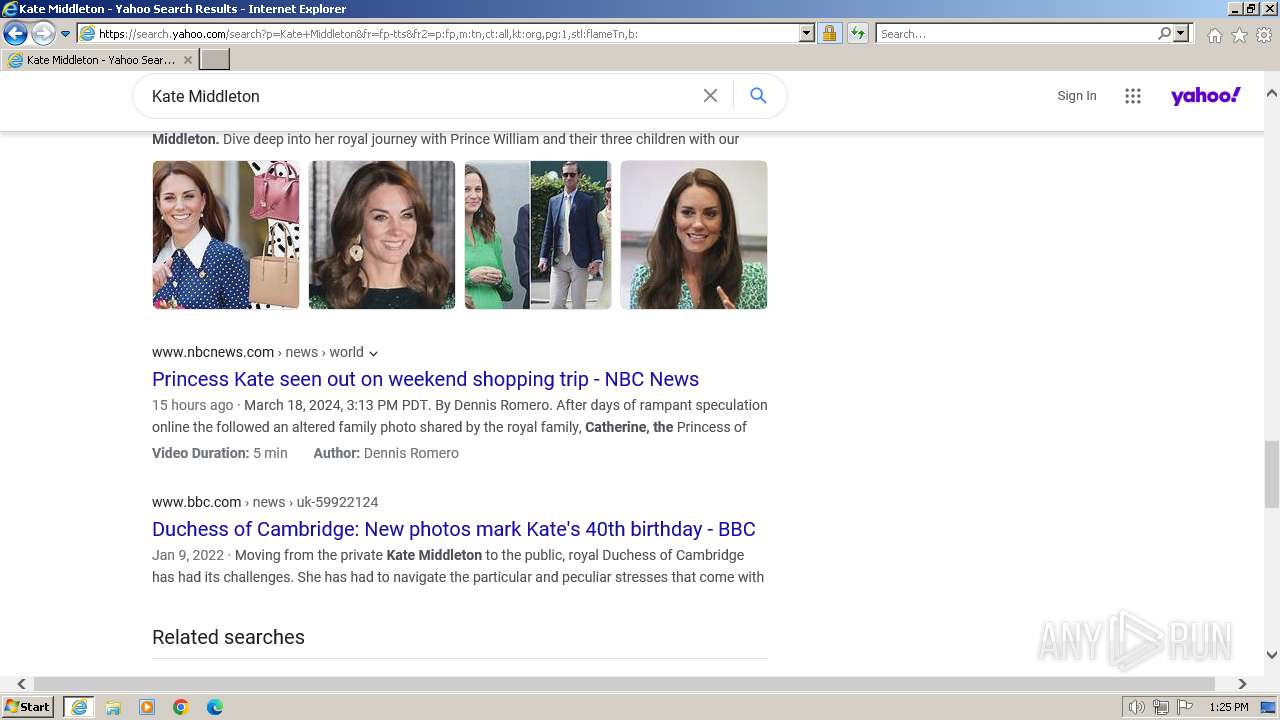Click the Author: Dennis Romero text
The width and height of the screenshot is (1280, 720).
pos(386,453)
